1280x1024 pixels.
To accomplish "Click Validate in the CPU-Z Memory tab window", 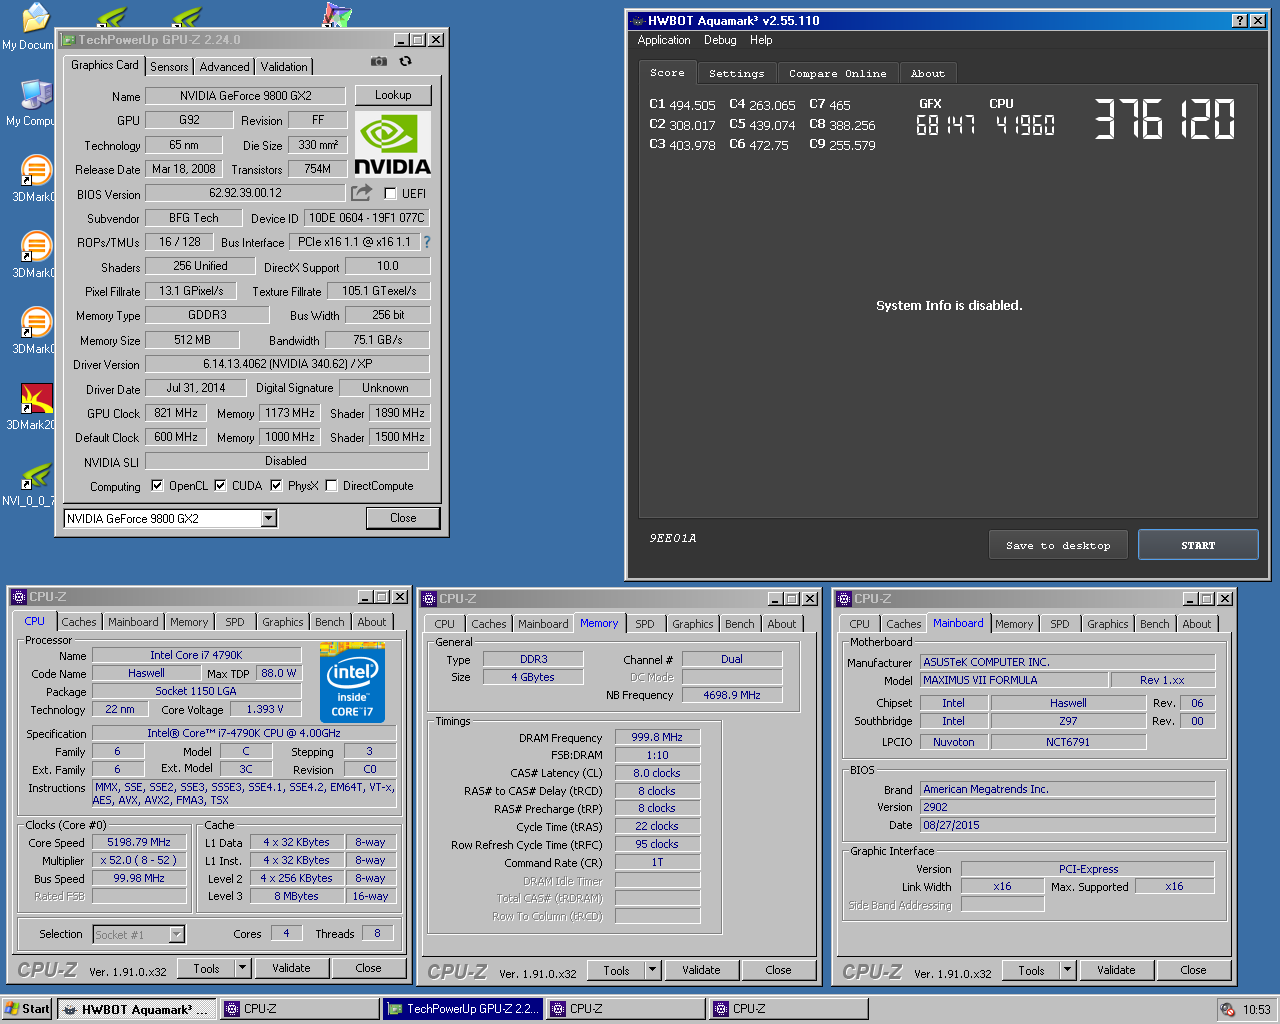I will [x=701, y=970].
